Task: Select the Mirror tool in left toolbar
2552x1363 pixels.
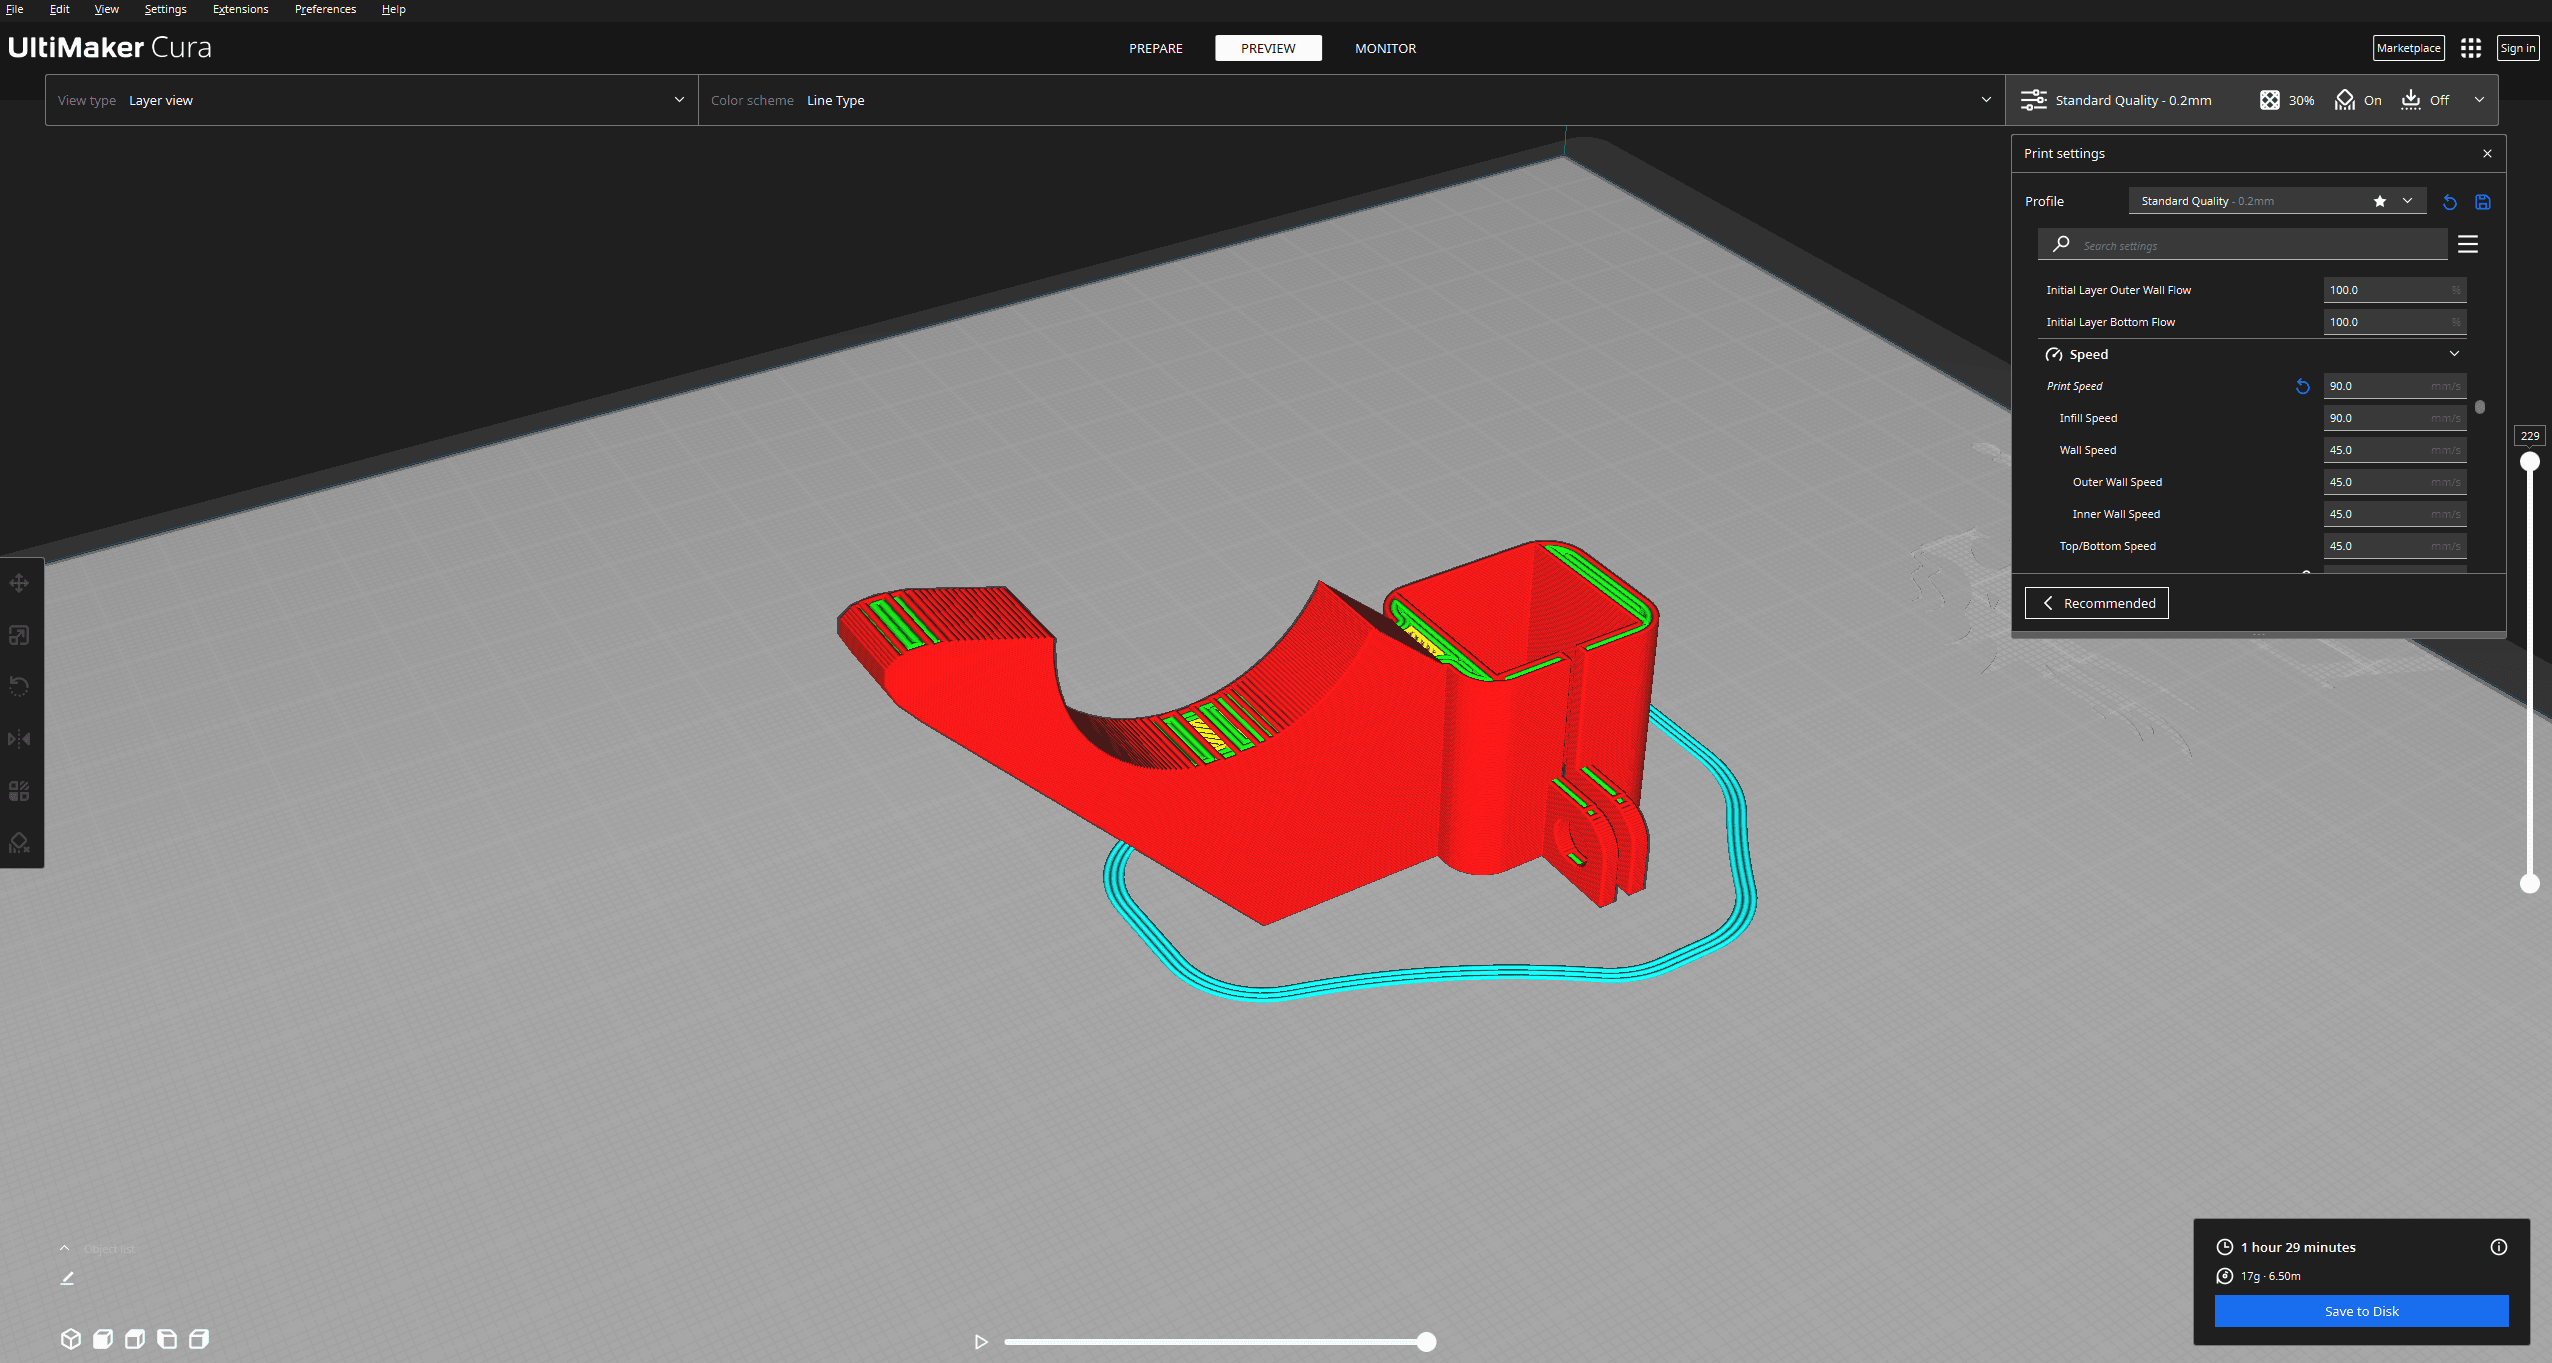Action: pyautogui.click(x=19, y=739)
